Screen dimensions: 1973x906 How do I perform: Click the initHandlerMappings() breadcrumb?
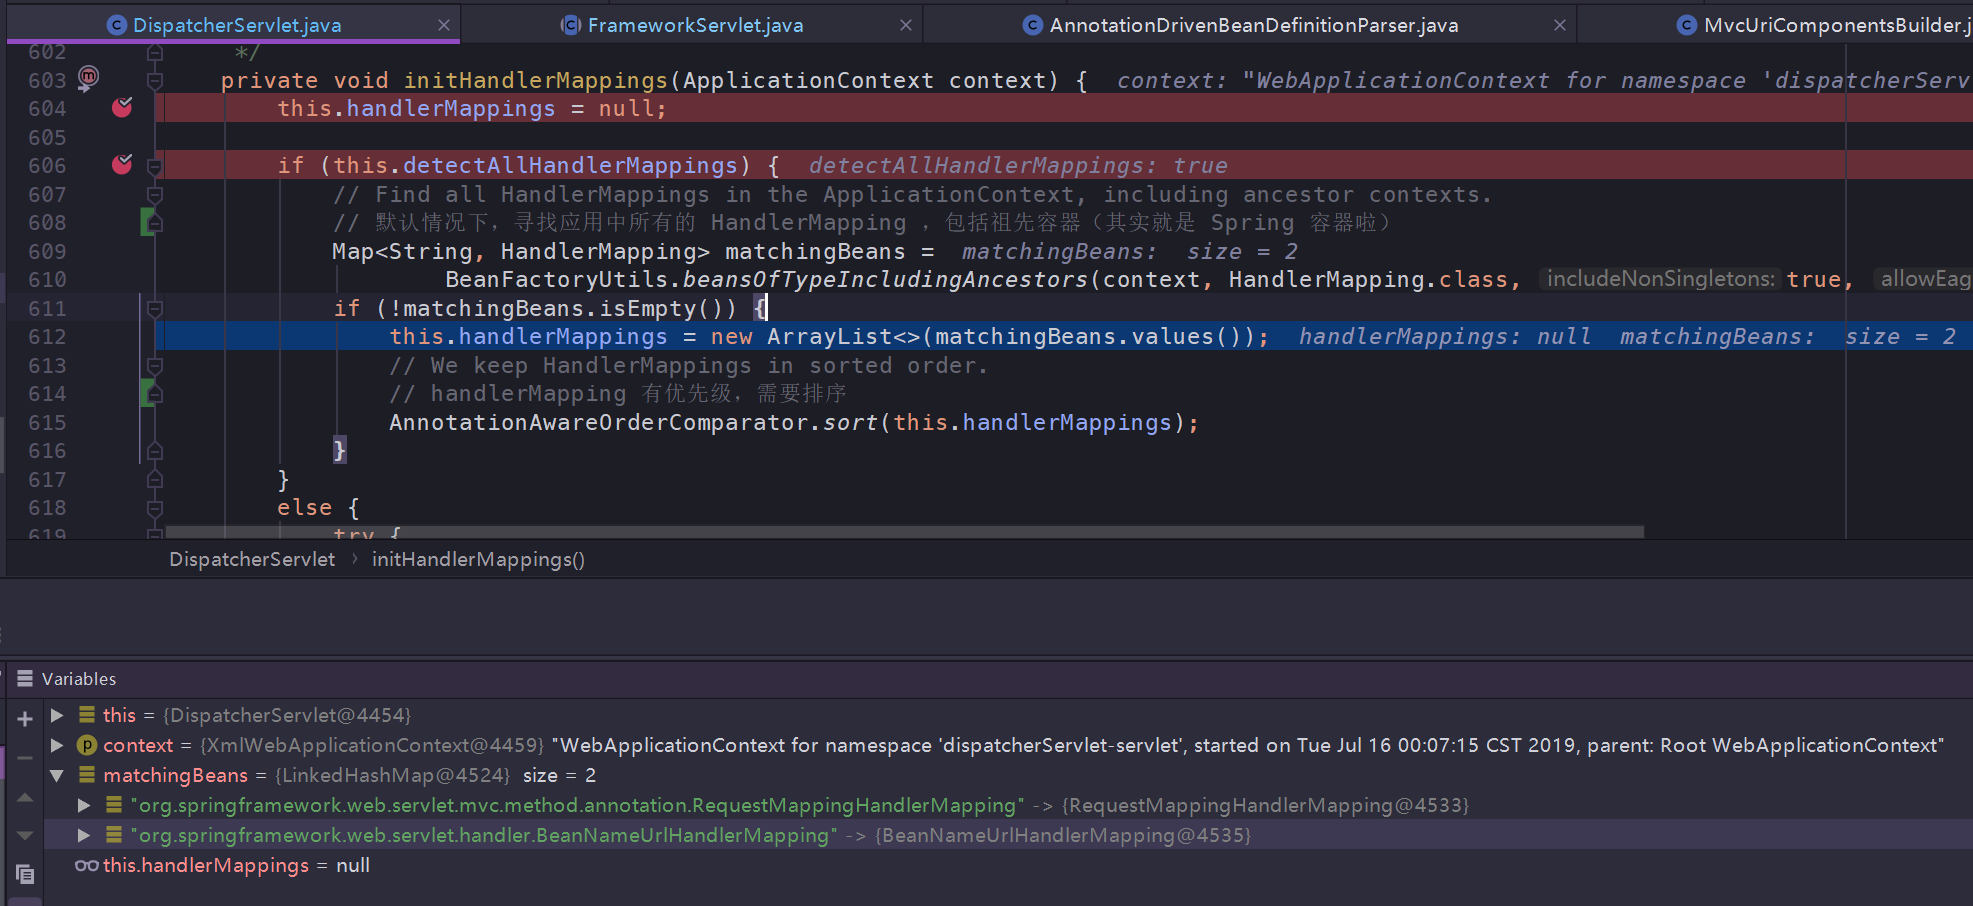[478, 559]
